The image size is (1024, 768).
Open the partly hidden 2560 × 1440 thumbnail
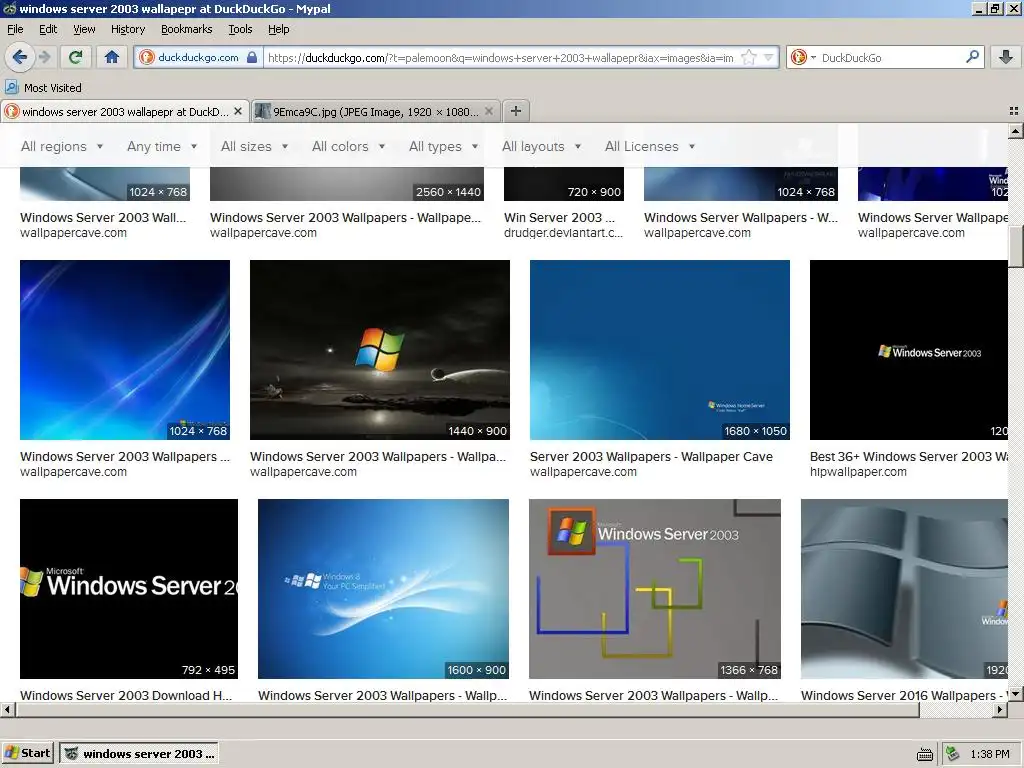(347, 184)
